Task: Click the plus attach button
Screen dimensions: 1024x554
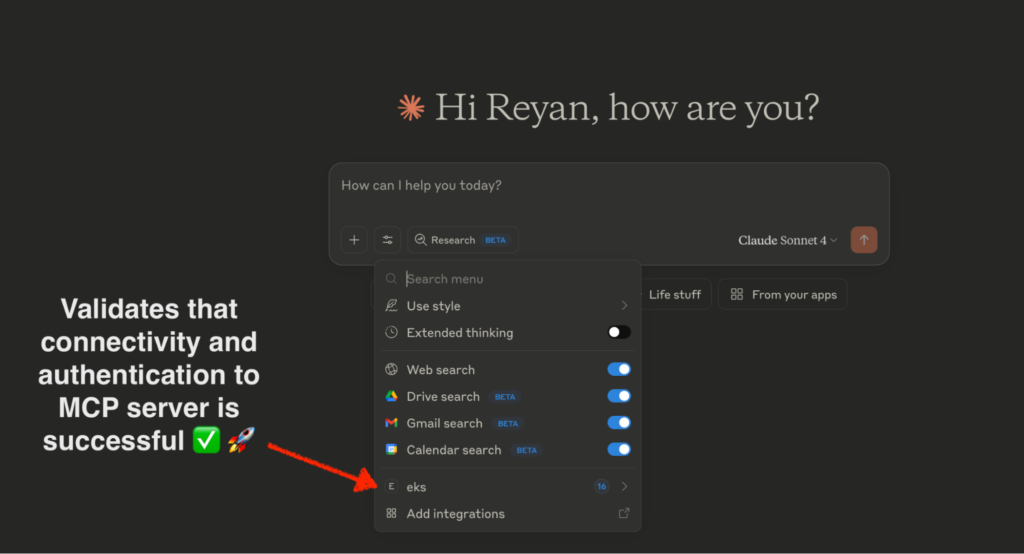Action: pyautogui.click(x=354, y=240)
